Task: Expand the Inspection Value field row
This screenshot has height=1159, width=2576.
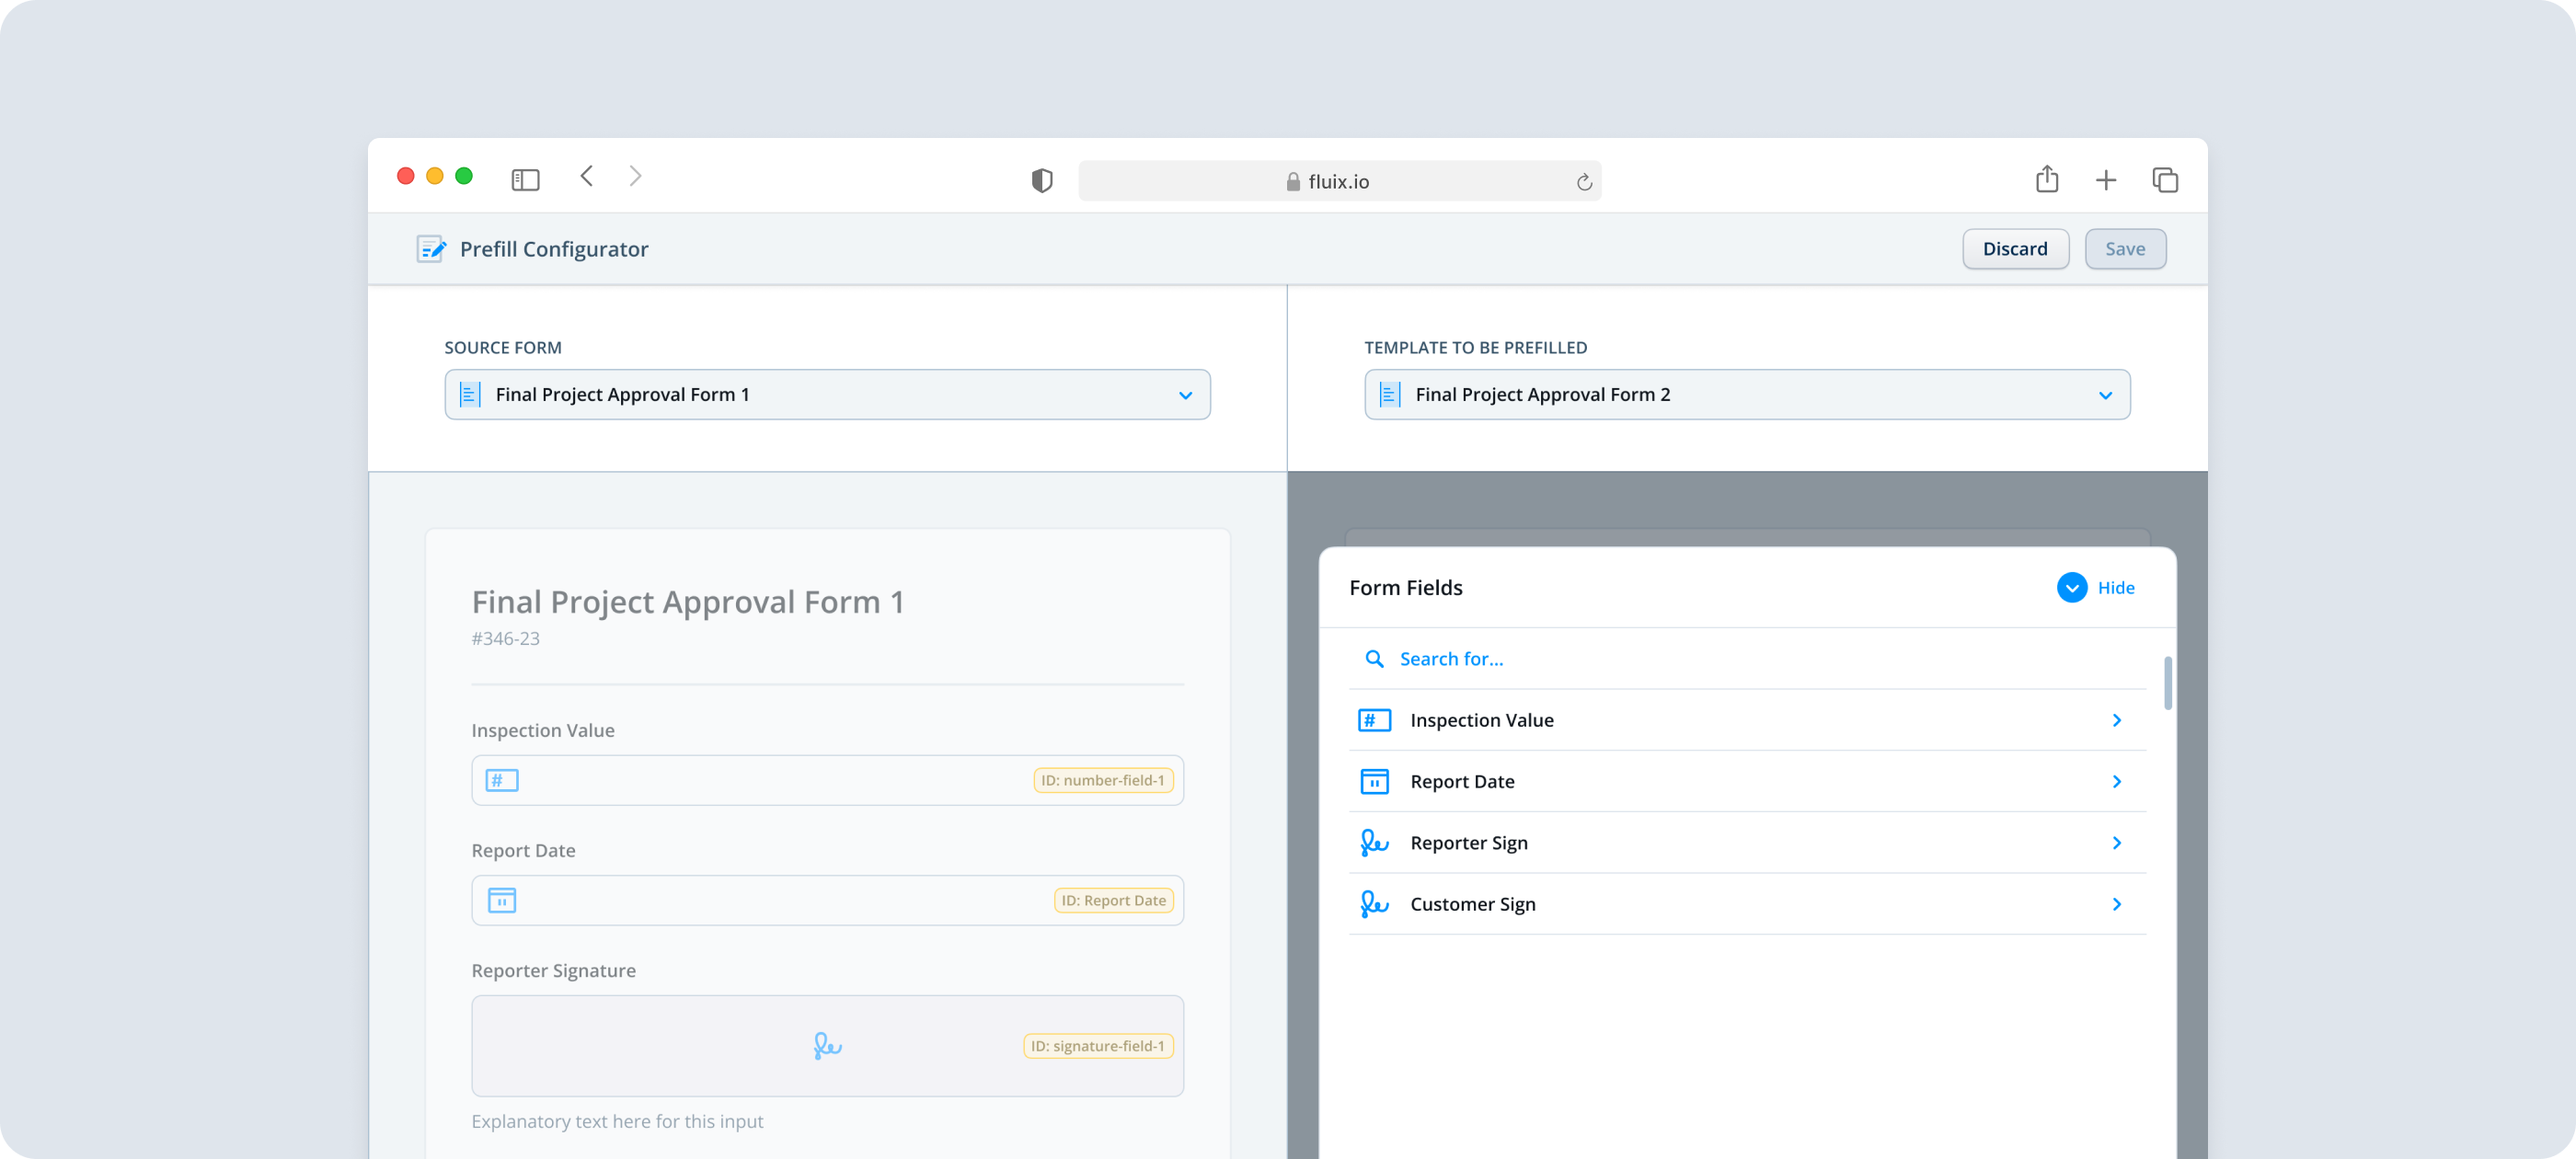Action: [2116, 719]
